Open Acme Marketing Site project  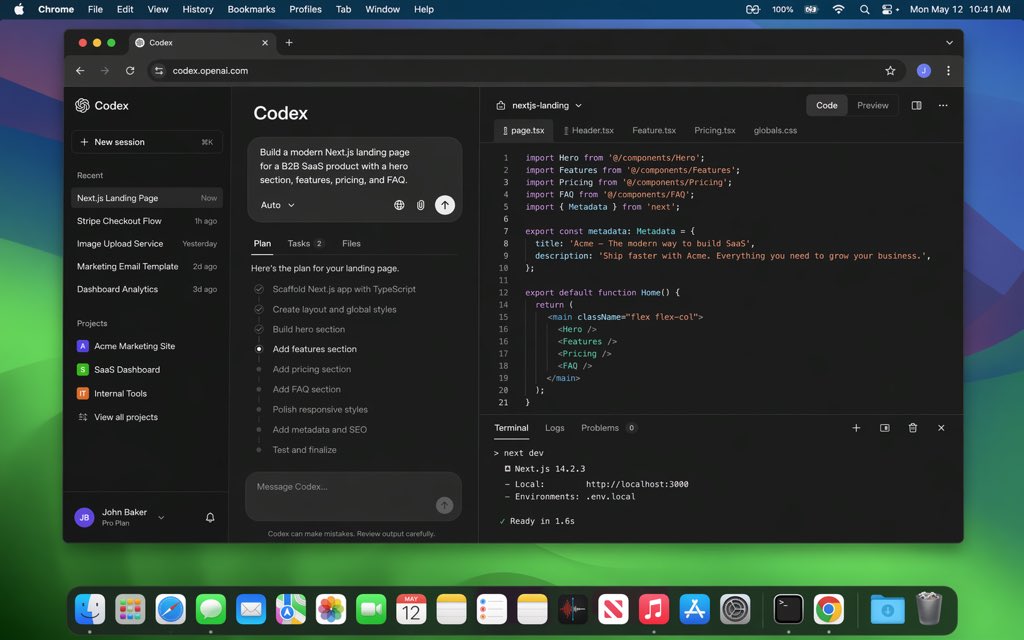point(127,346)
